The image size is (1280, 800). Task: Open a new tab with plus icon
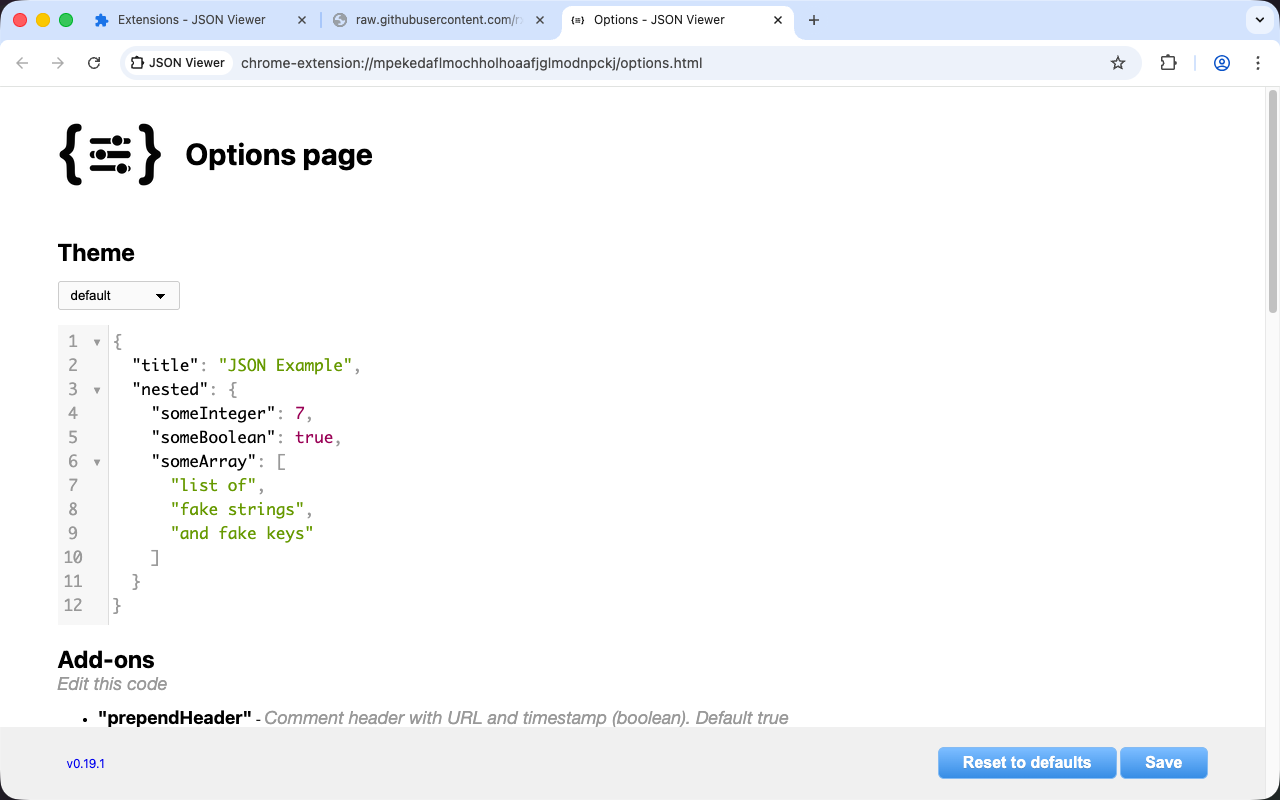click(814, 20)
